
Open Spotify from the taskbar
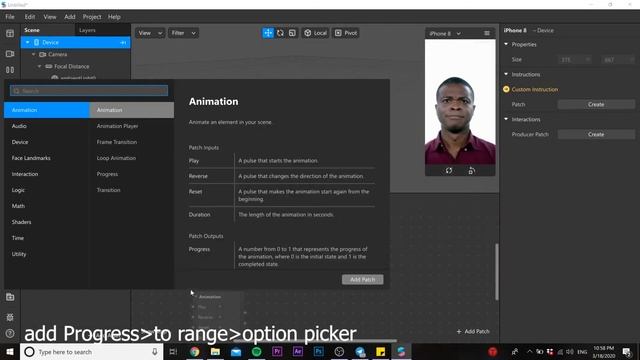[257, 351]
